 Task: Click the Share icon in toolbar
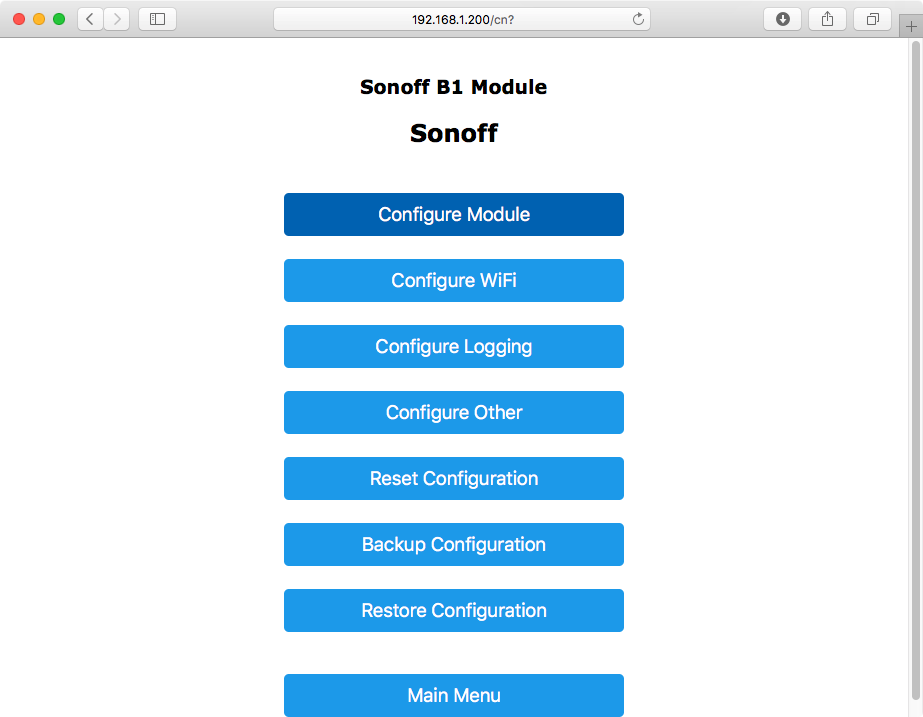[x=828, y=19]
